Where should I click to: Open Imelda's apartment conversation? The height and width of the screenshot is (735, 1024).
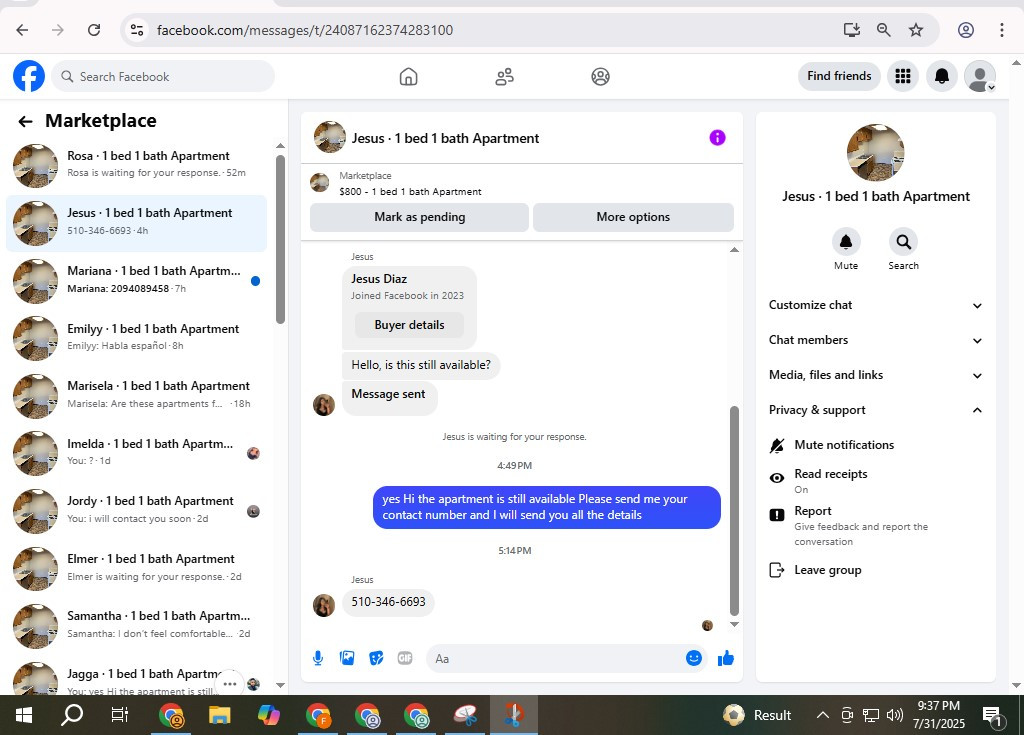tap(136, 453)
